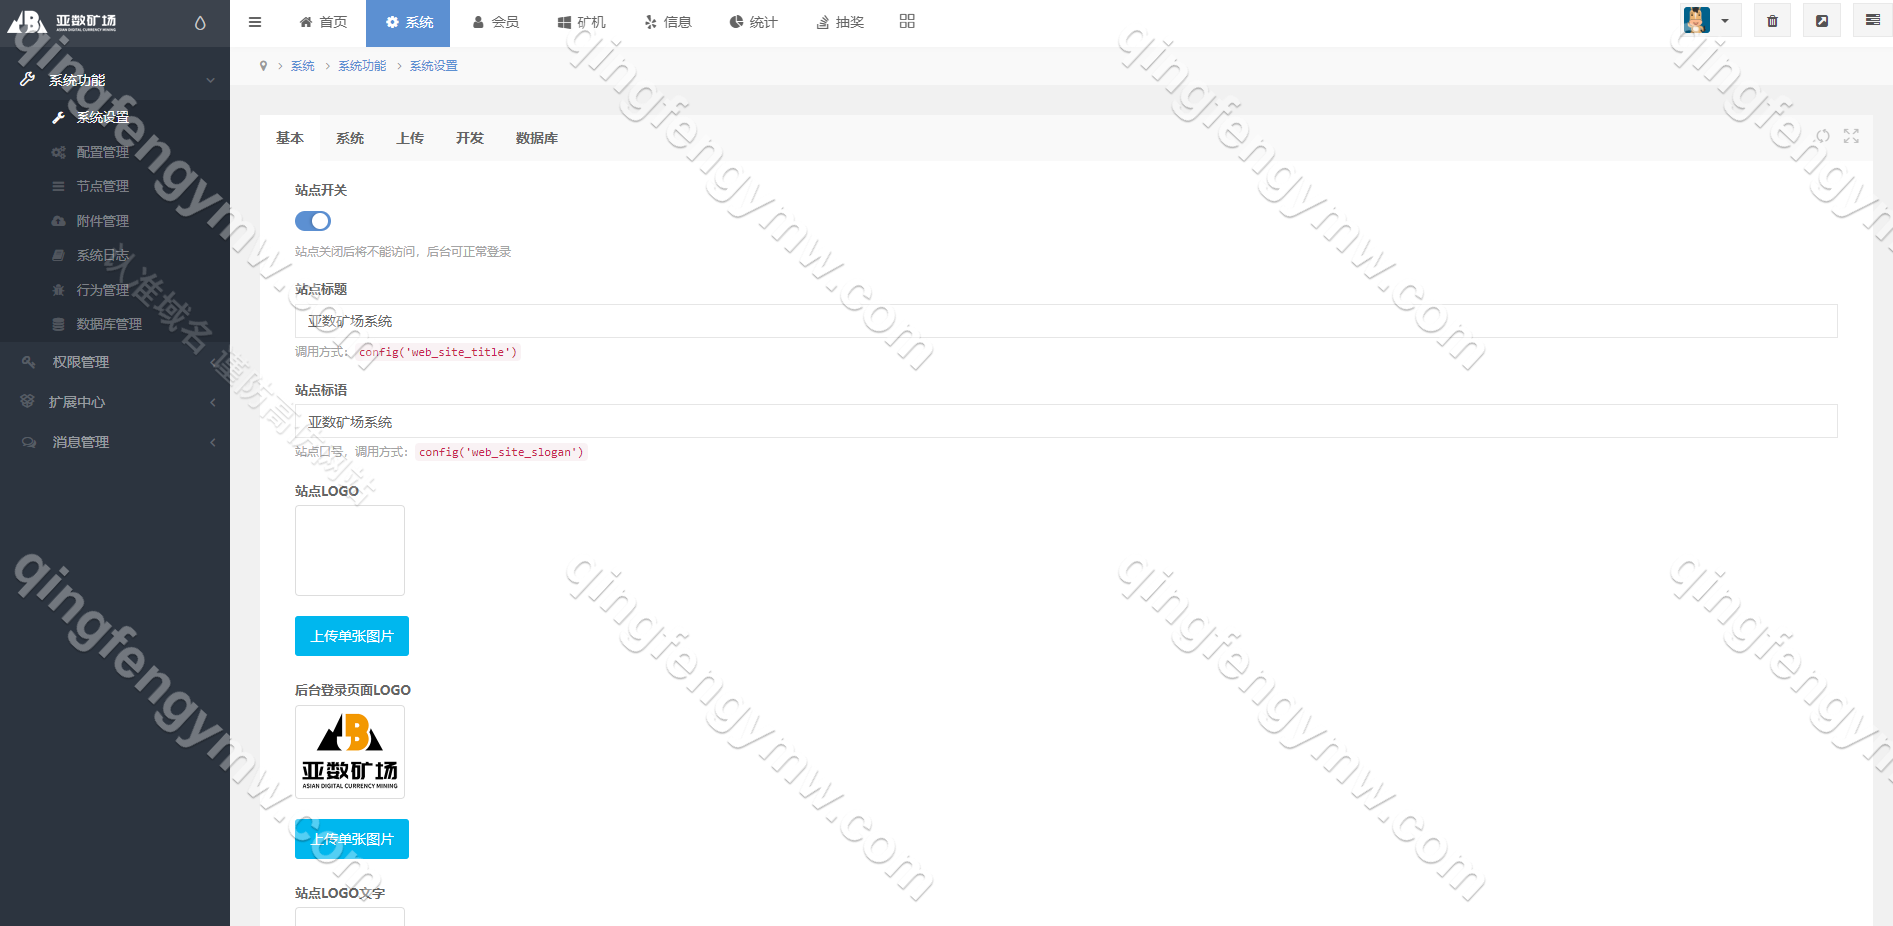Click the breadcrumb location pin icon
This screenshot has height=926, width=1893.
(263, 66)
